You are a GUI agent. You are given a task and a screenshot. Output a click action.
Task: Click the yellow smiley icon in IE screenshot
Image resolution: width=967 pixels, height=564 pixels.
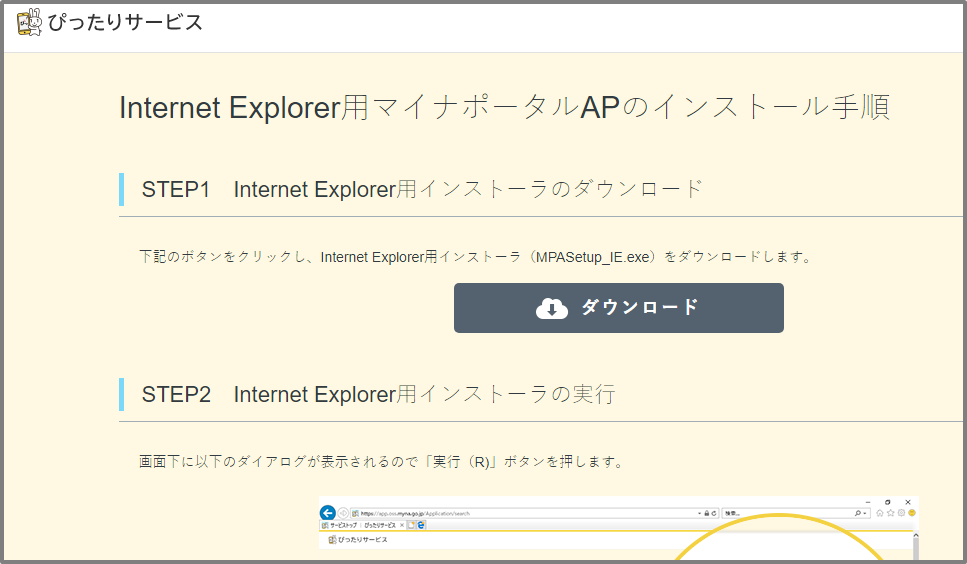pyautogui.click(x=911, y=513)
